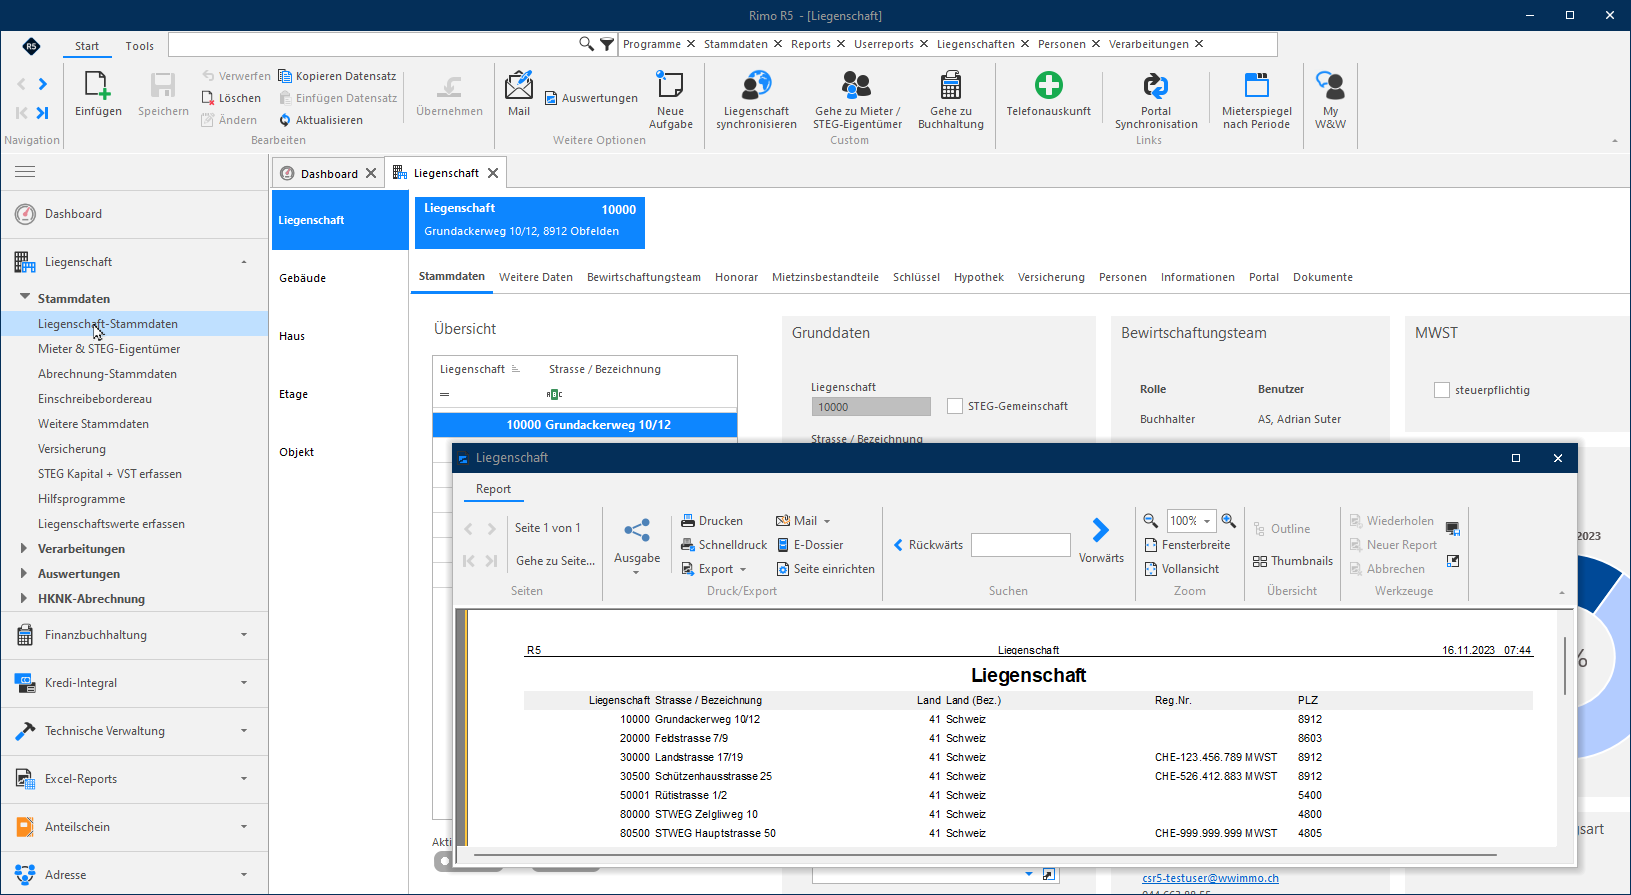Click the search magnifier in top bar
Screen dimensions: 1631x895
[586, 44]
